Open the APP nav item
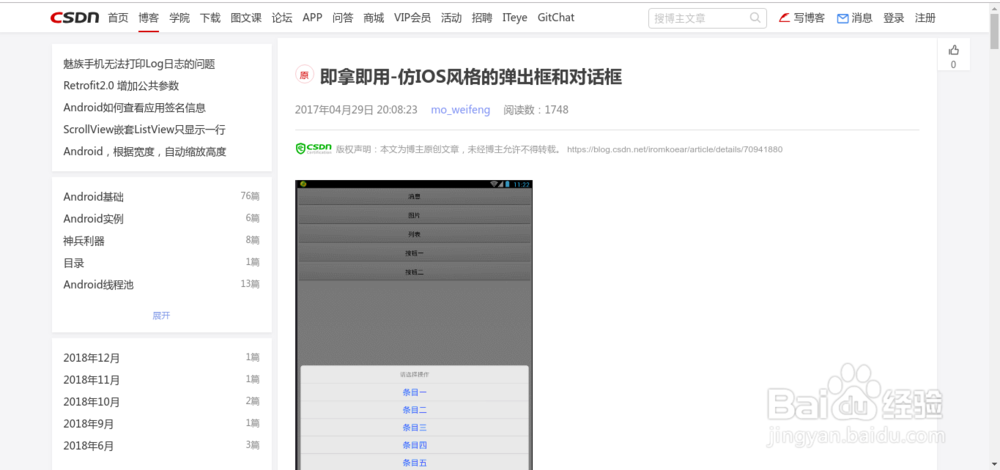Viewport: 1000px width, 470px height. click(x=312, y=18)
